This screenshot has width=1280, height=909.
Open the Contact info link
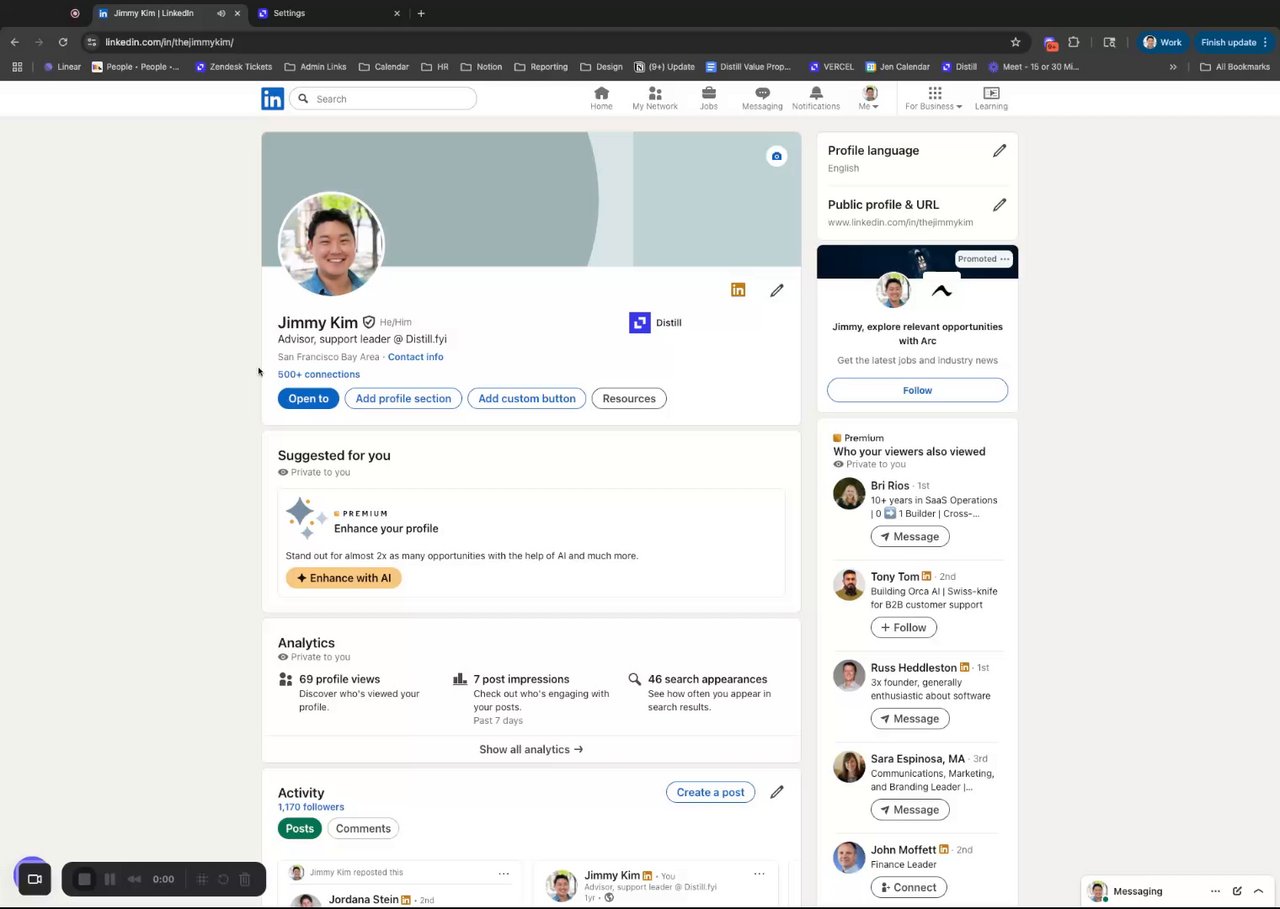[x=415, y=357]
